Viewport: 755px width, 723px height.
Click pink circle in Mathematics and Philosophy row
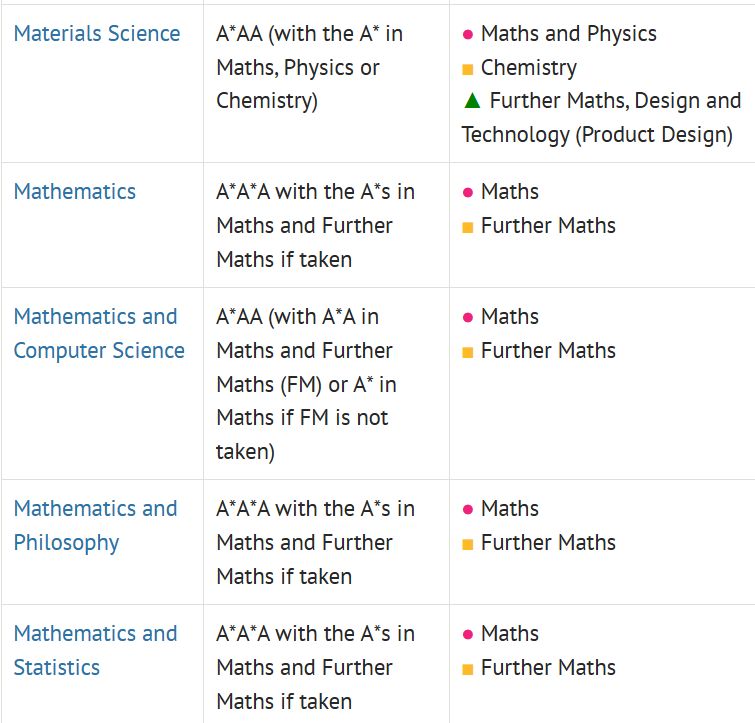coord(468,509)
